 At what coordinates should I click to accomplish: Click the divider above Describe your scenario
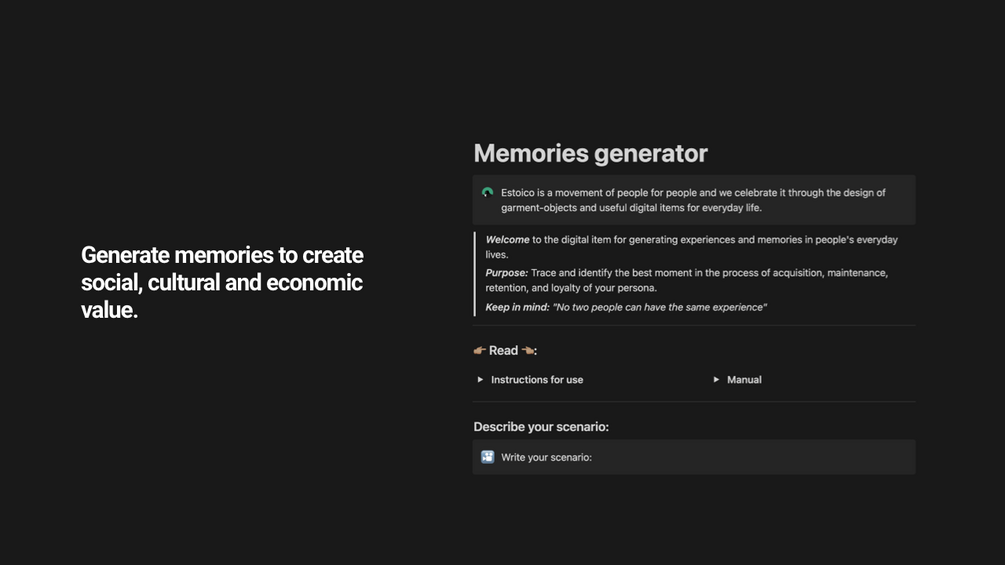(694, 402)
